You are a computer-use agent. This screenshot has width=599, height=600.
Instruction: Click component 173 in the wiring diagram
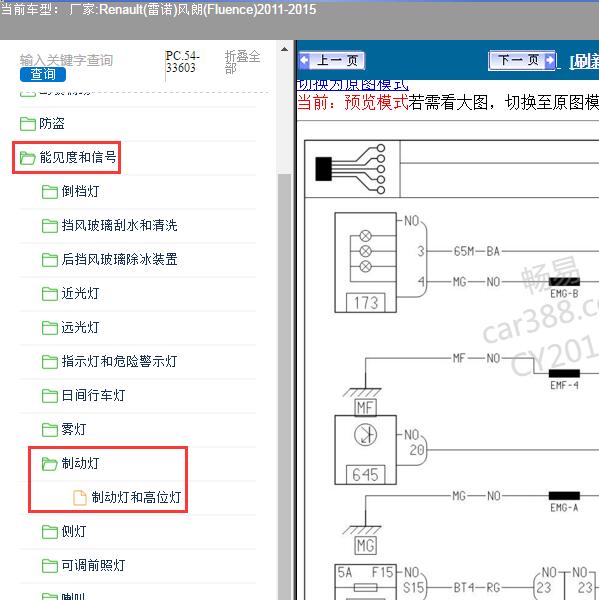366,262
